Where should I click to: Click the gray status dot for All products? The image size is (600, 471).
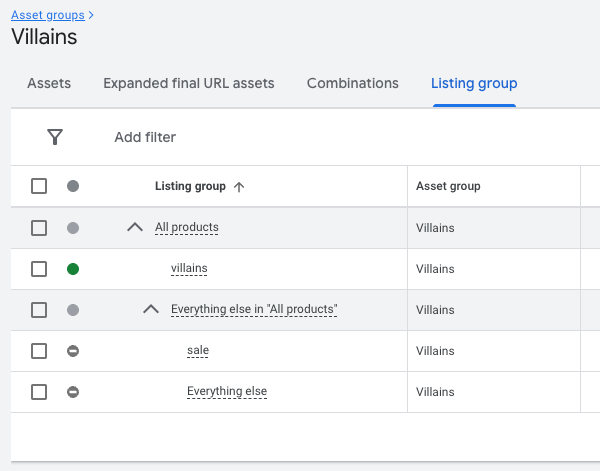pos(73,228)
